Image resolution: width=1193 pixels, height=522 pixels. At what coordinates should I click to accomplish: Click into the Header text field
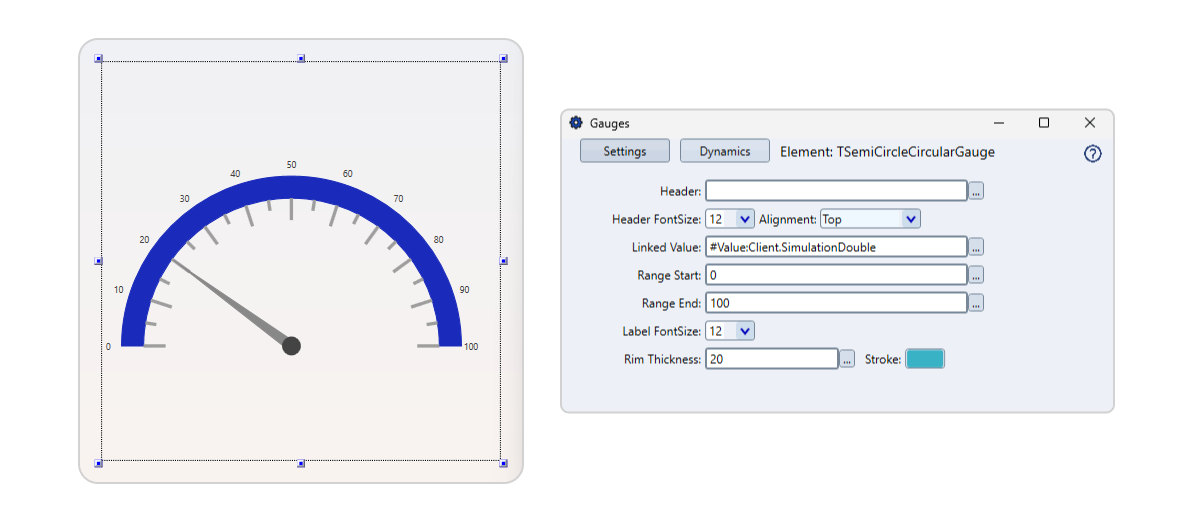[x=836, y=191]
